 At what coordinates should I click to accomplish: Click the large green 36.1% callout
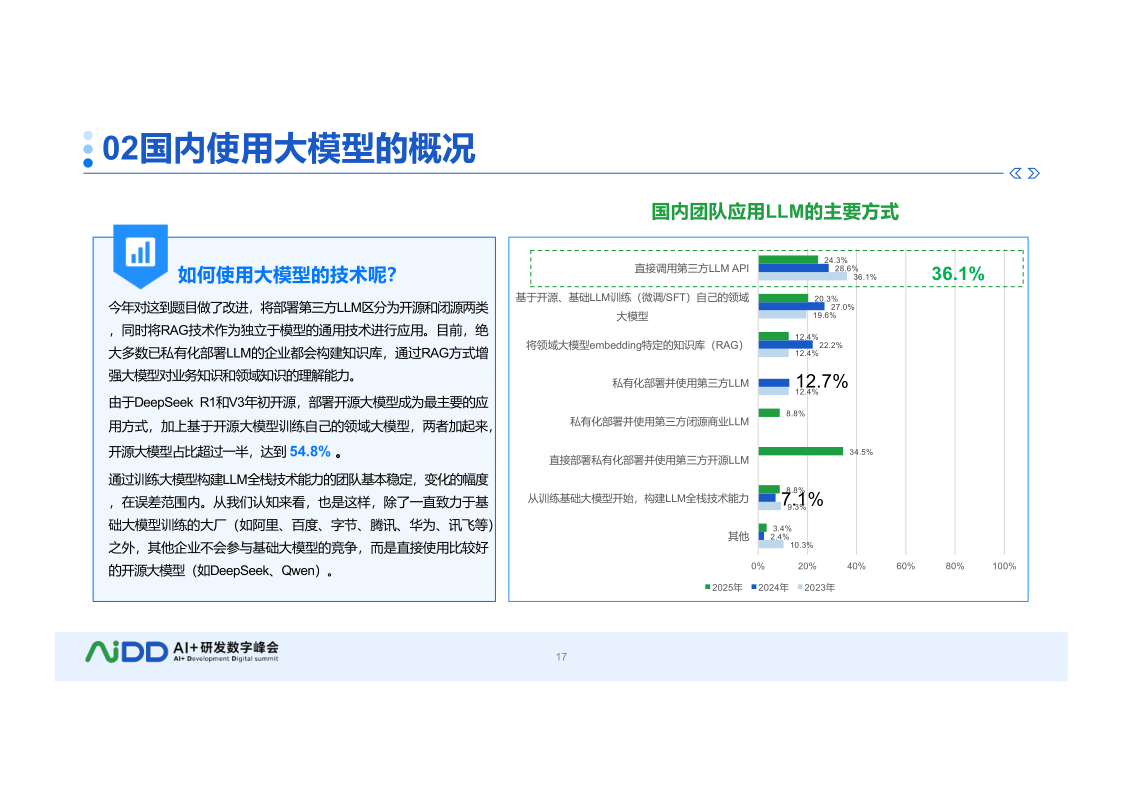[x=958, y=273]
